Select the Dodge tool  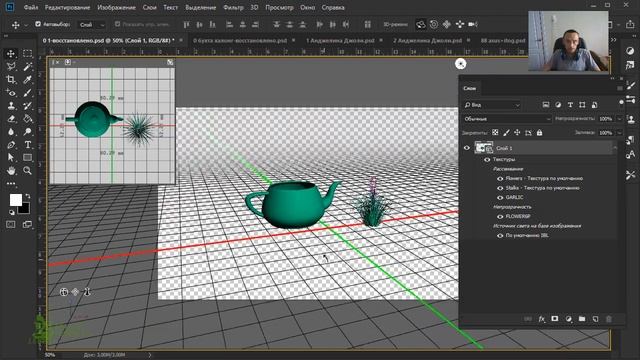(27, 132)
